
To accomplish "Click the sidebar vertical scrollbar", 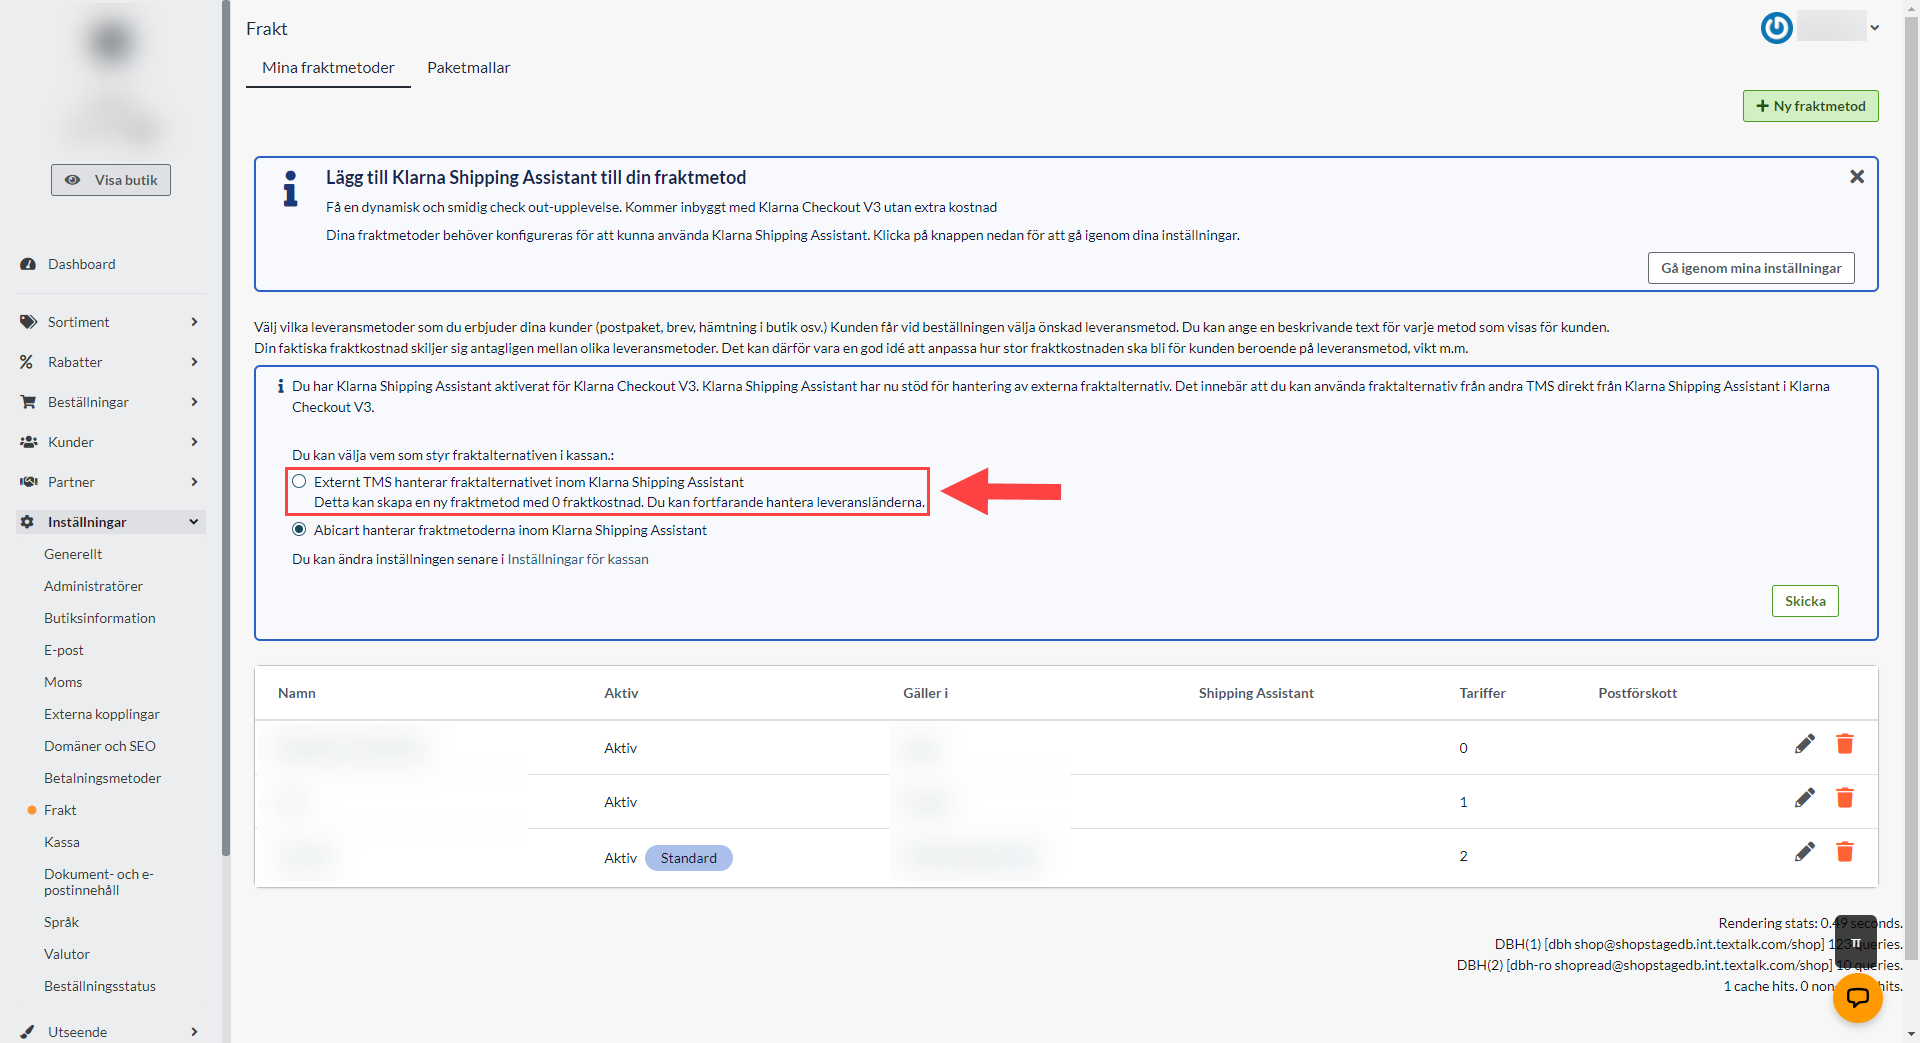I will (x=226, y=428).
